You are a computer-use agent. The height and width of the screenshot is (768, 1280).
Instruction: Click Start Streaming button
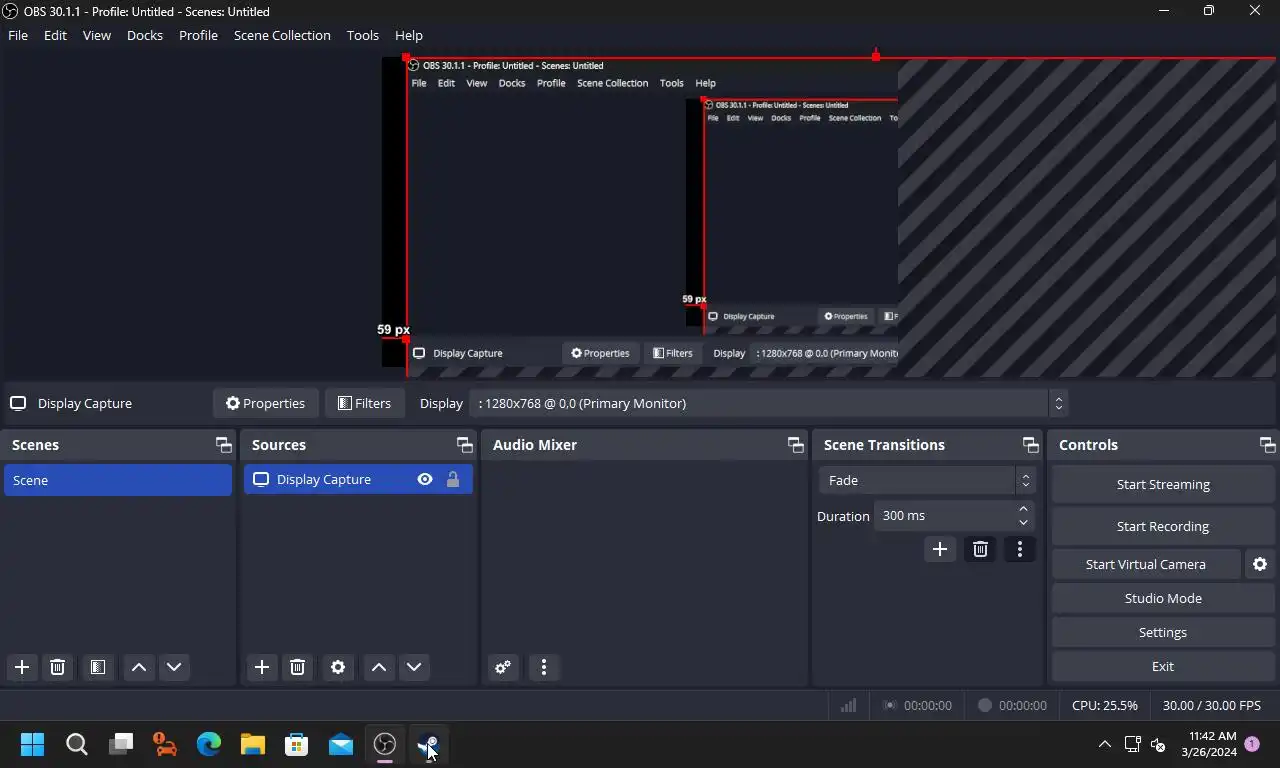coord(1163,484)
